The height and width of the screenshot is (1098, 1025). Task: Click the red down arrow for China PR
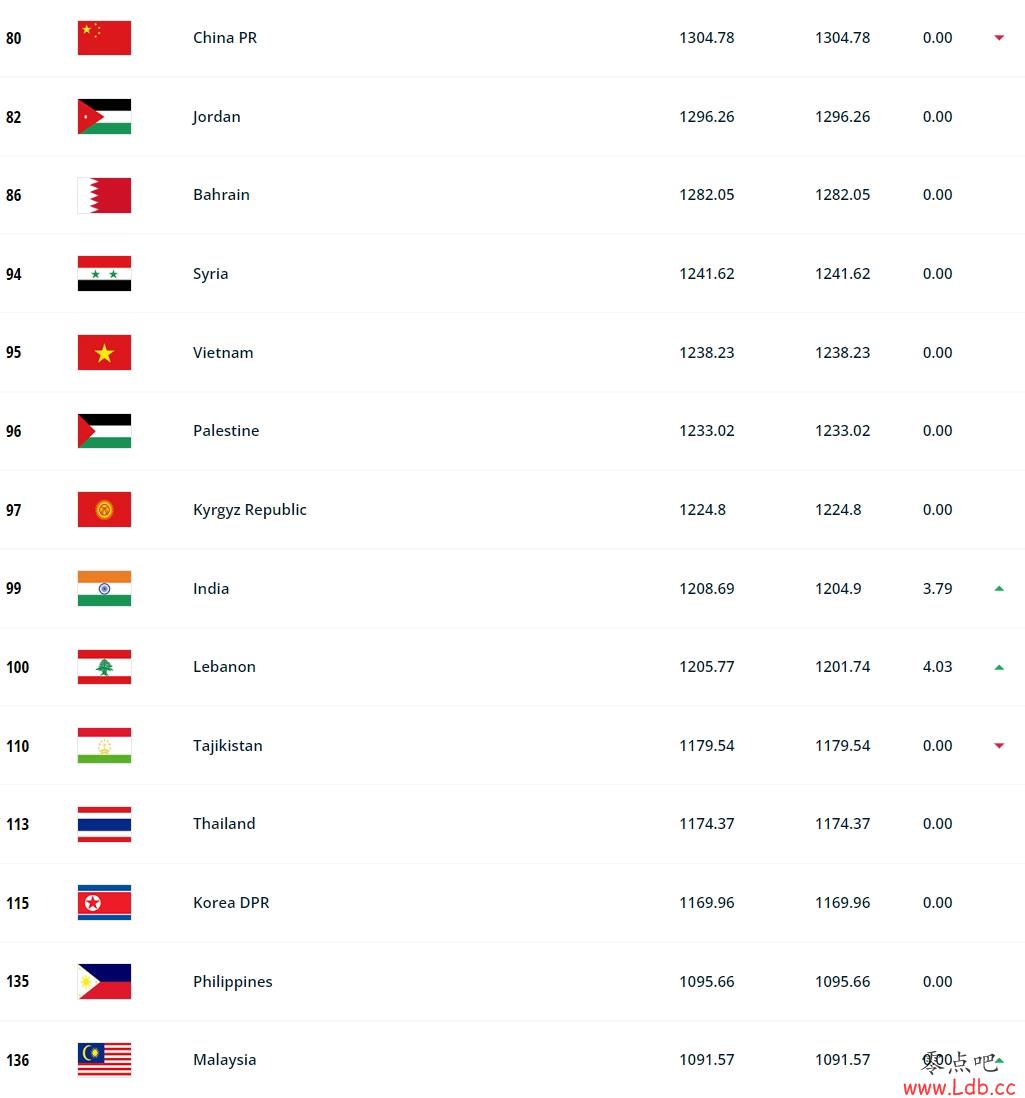point(999,38)
